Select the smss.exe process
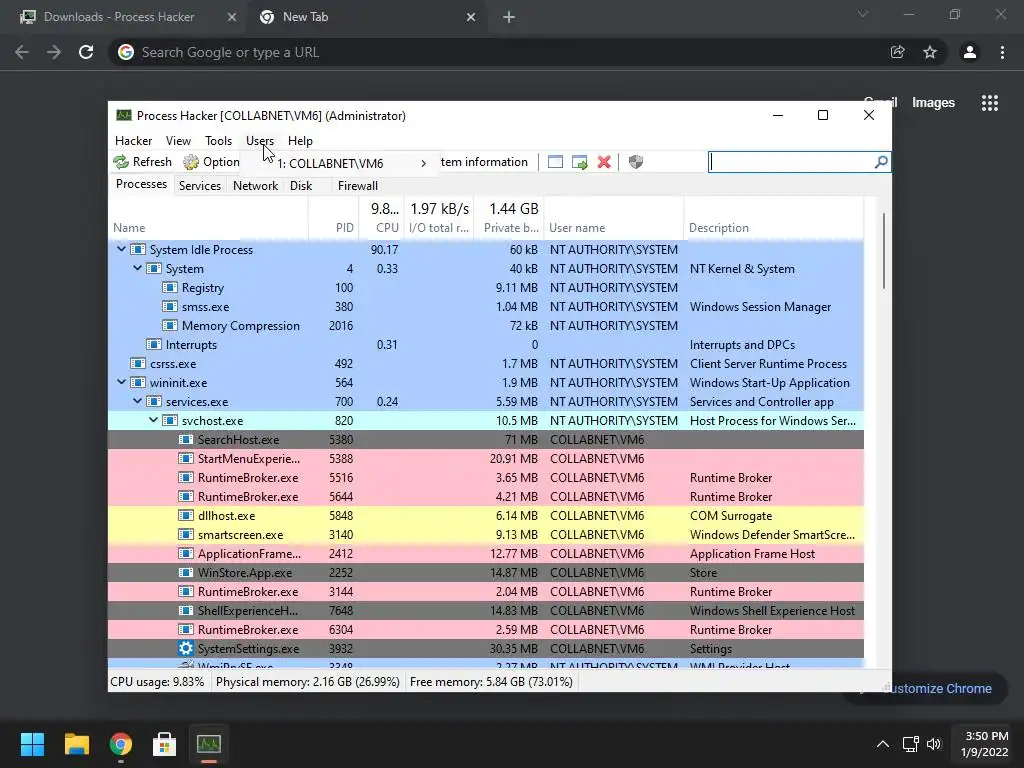The width and height of the screenshot is (1024, 768). 486,306
